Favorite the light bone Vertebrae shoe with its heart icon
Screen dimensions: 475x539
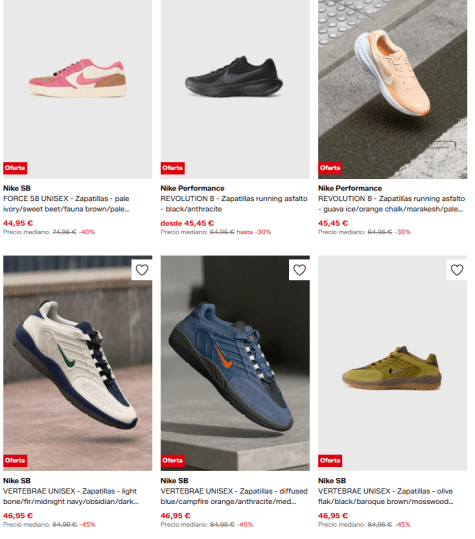[x=142, y=270]
